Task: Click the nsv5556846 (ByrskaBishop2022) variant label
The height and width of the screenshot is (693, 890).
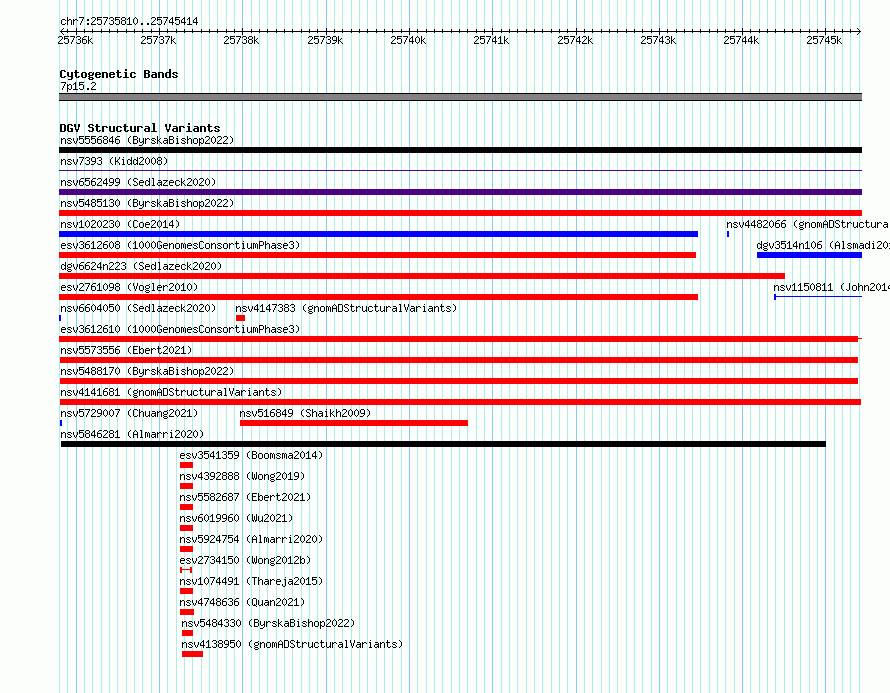Action: [147, 140]
